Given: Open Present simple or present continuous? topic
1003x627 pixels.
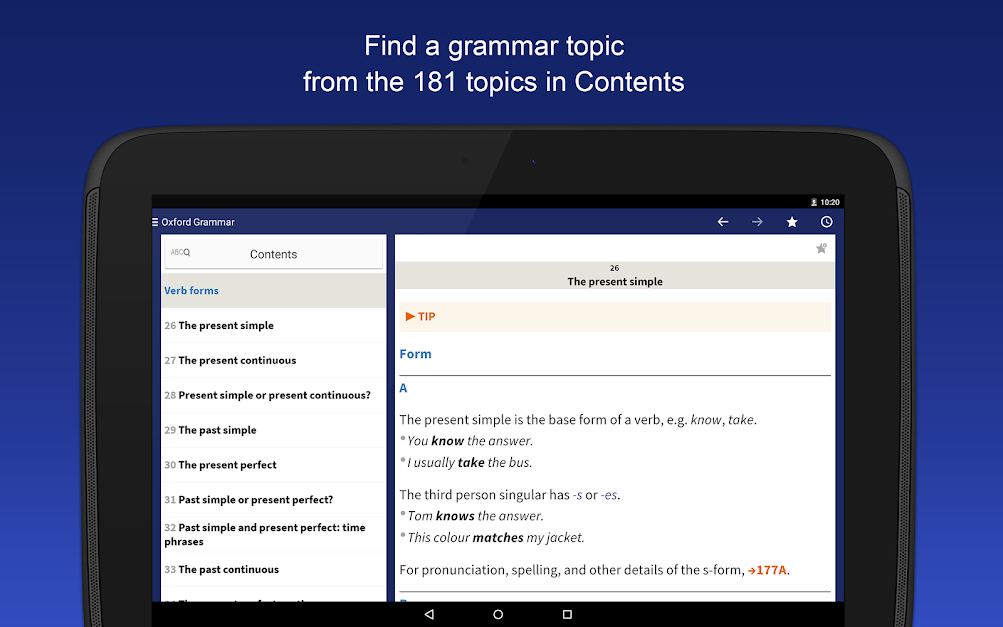Looking at the screenshot, I should pyautogui.click(x=273, y=395).
